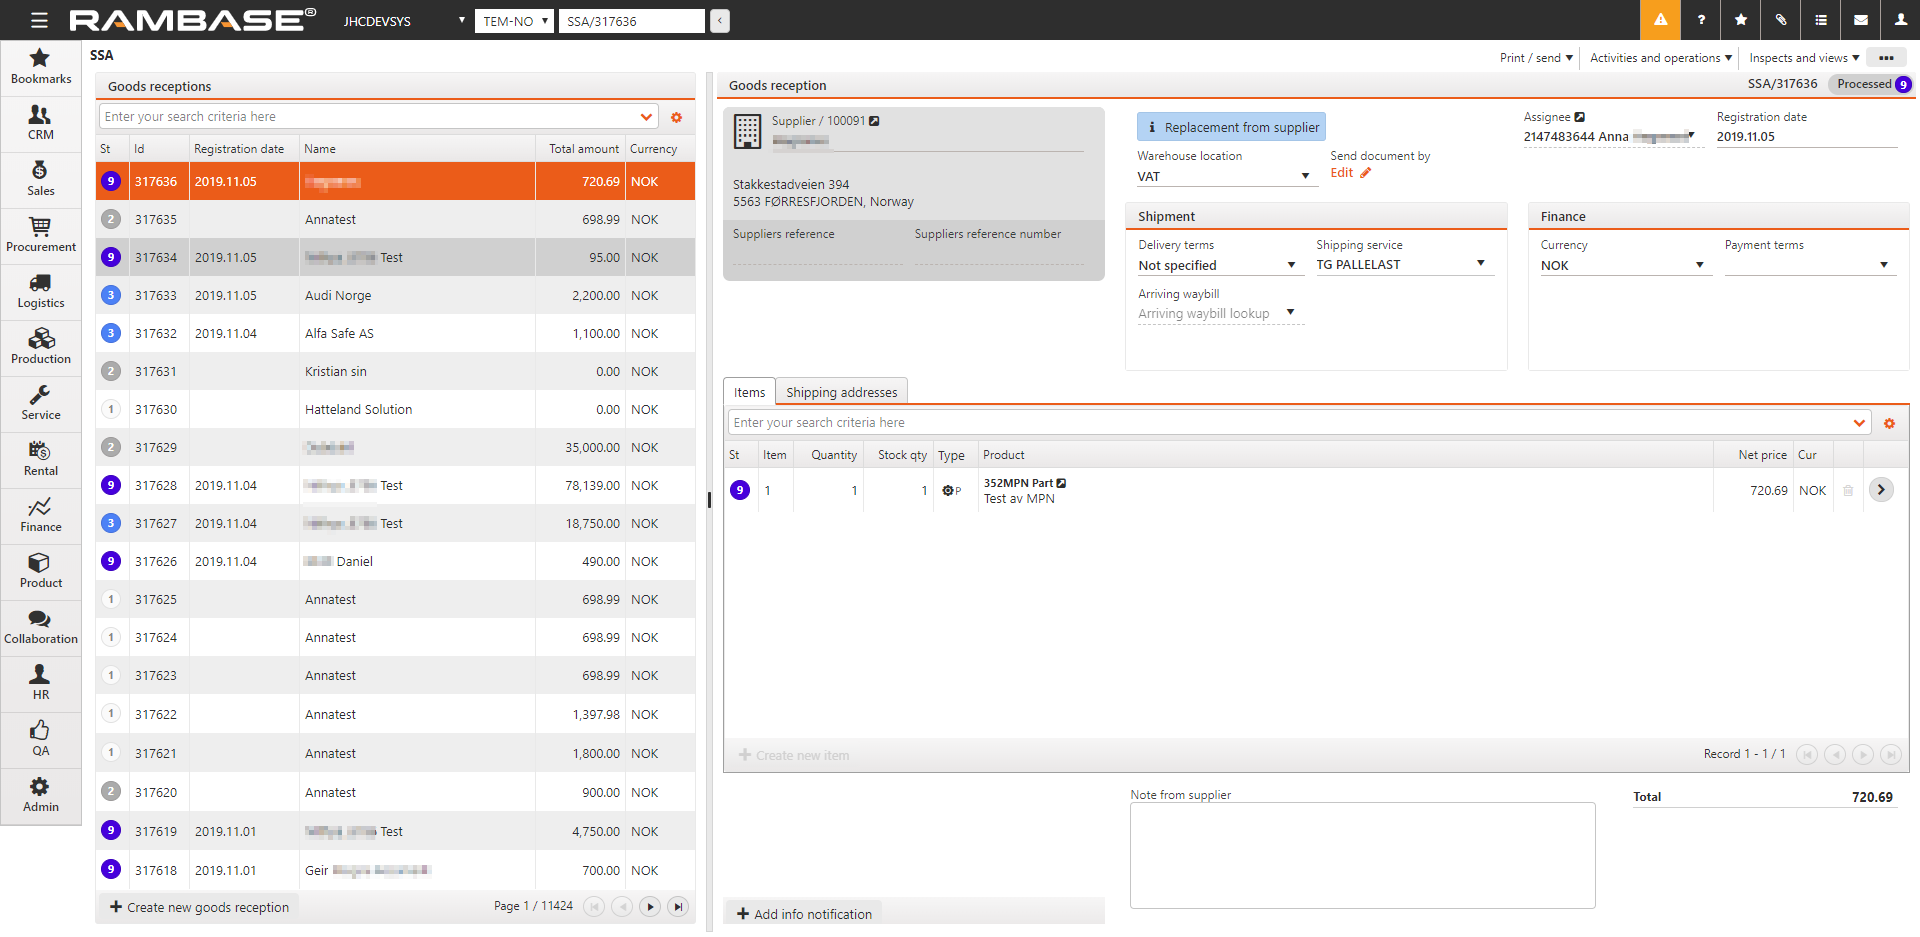Click the Edit pencil for send document
1920x937 pixels.
[x=1365, y=173]
